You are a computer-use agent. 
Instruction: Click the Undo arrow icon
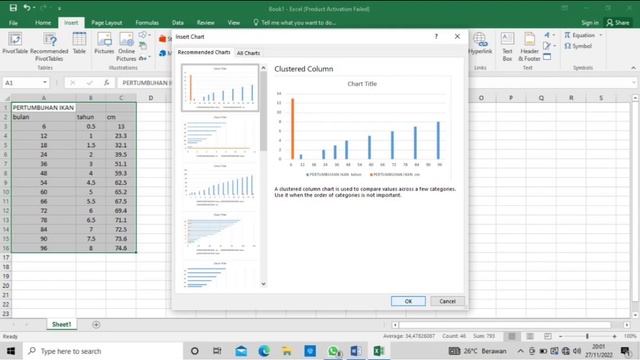point(27,8)
